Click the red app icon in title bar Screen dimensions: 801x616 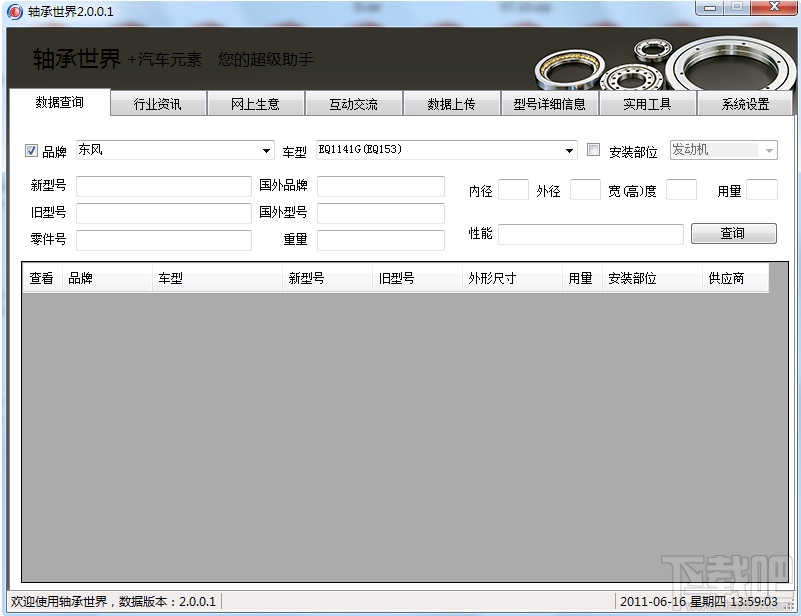click(x=15, y=11)
